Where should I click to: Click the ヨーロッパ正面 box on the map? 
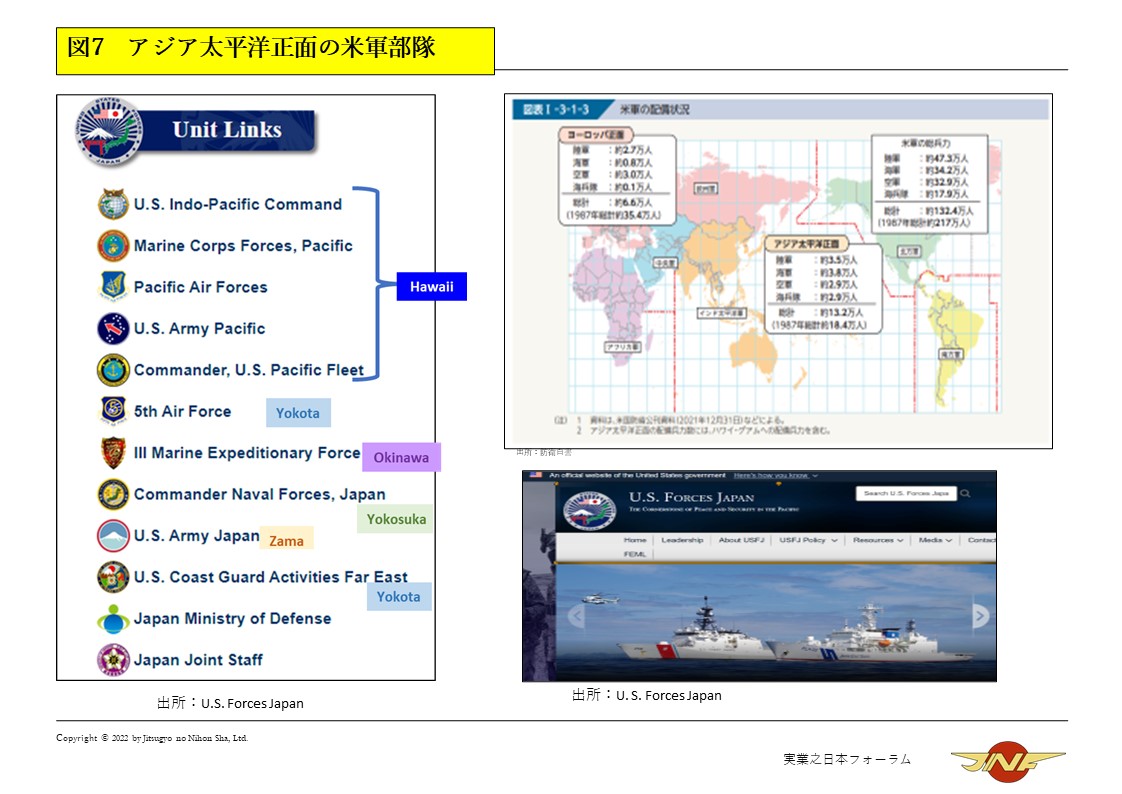(x=617, y=175)
